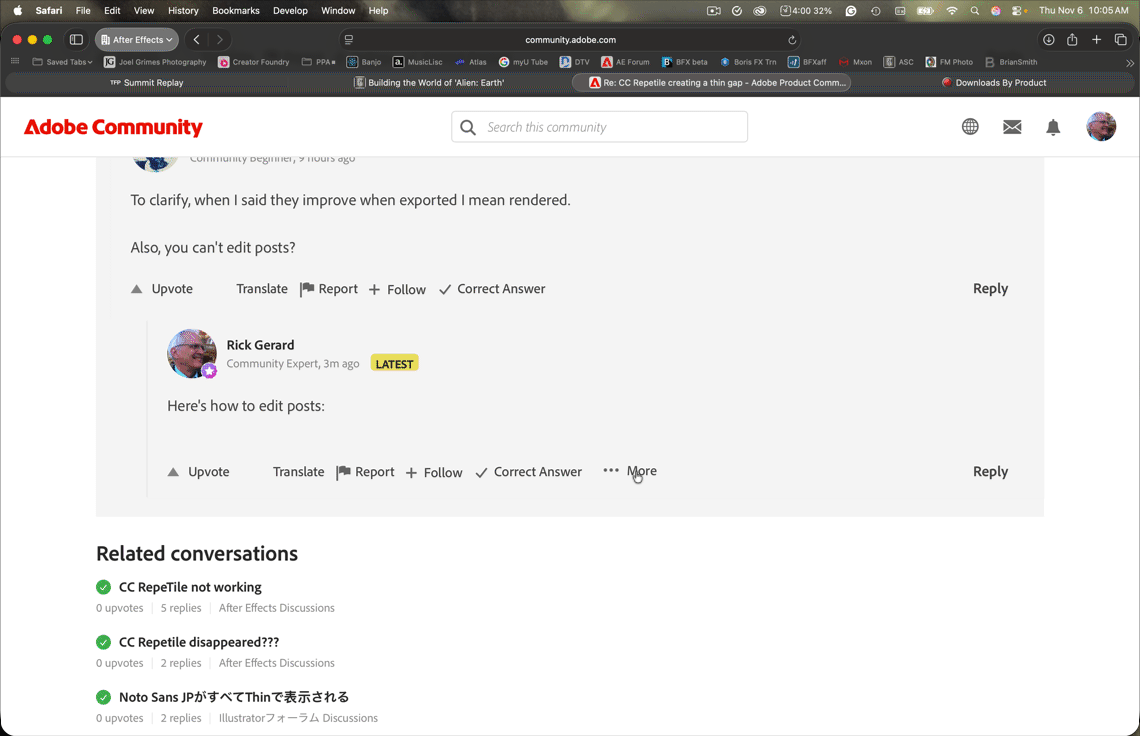Open the AE Forum bookmark

pyautogui.click(x=625, y=62)
